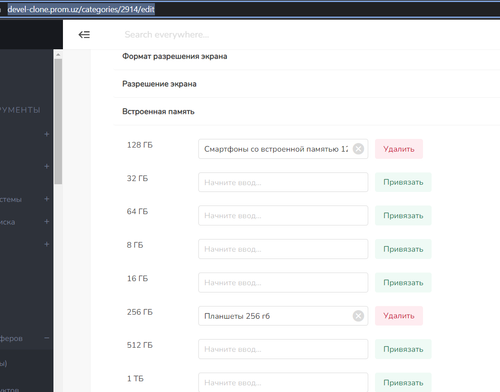The image size is (500, 392).
Task: Click the browser address bar URL
Action: pyautogui.click(x=81, y=9)
